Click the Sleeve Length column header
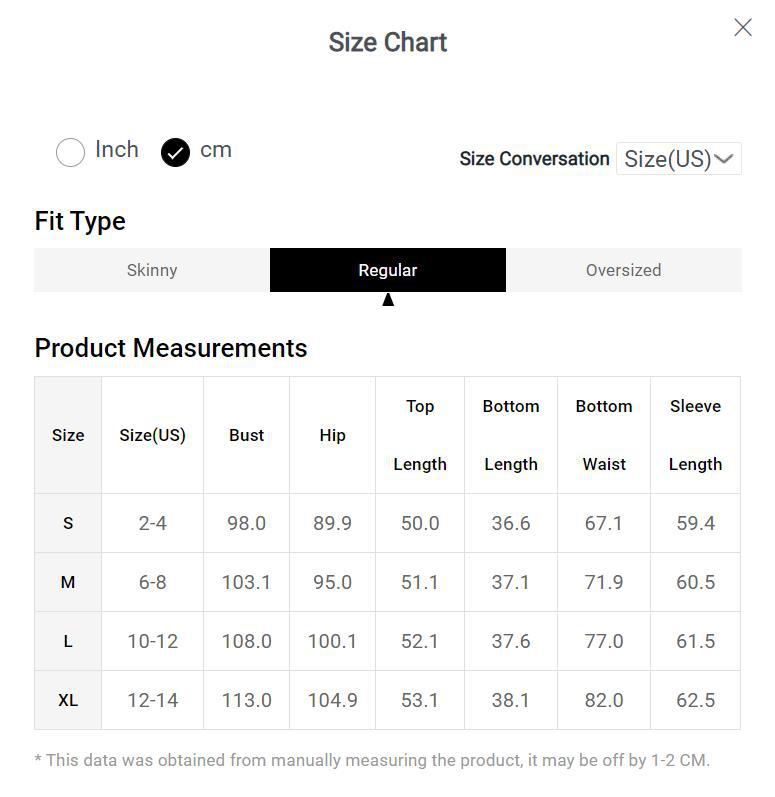This screenshot has width=775, height=797. [x=695, y=435]
